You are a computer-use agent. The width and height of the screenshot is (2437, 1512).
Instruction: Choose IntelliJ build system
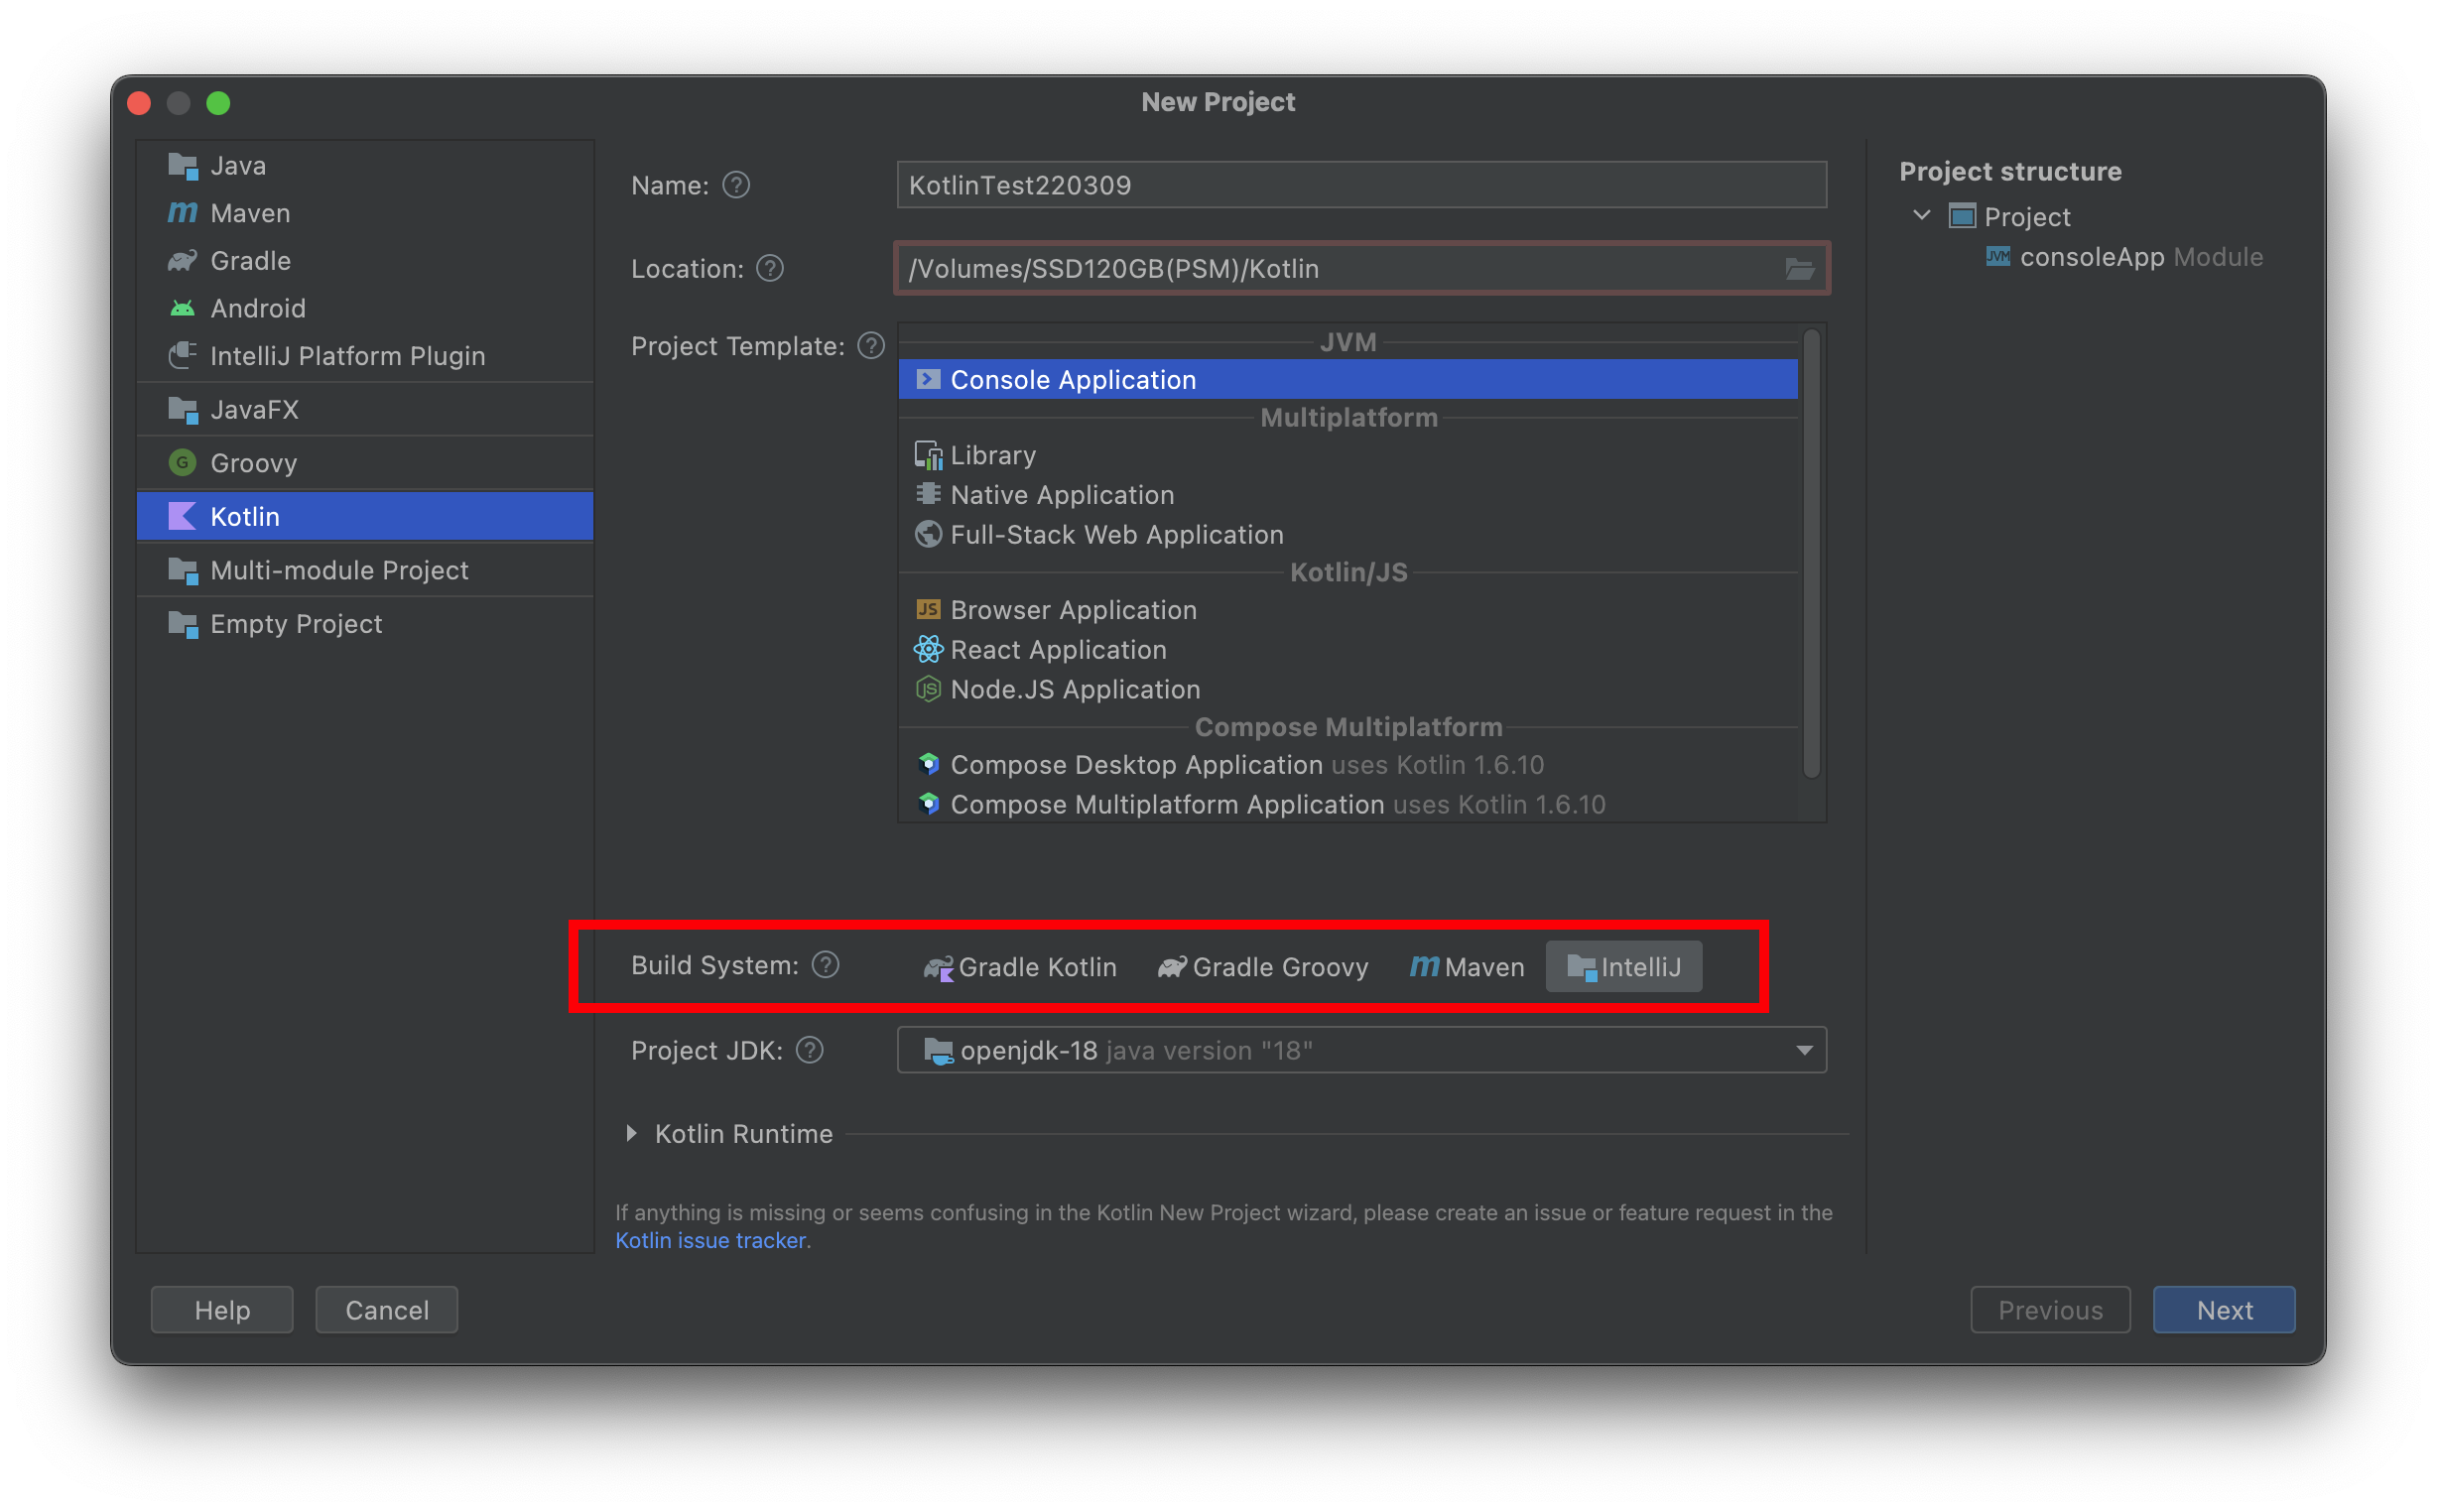pyautogui.click(x=1623, y=967)
